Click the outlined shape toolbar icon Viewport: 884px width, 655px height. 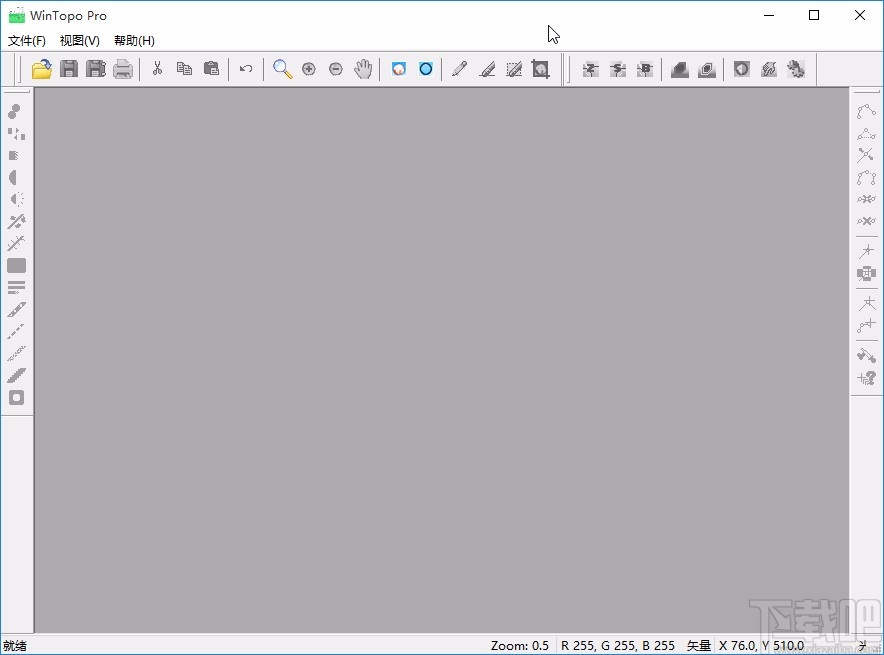[x=706, y=69]
